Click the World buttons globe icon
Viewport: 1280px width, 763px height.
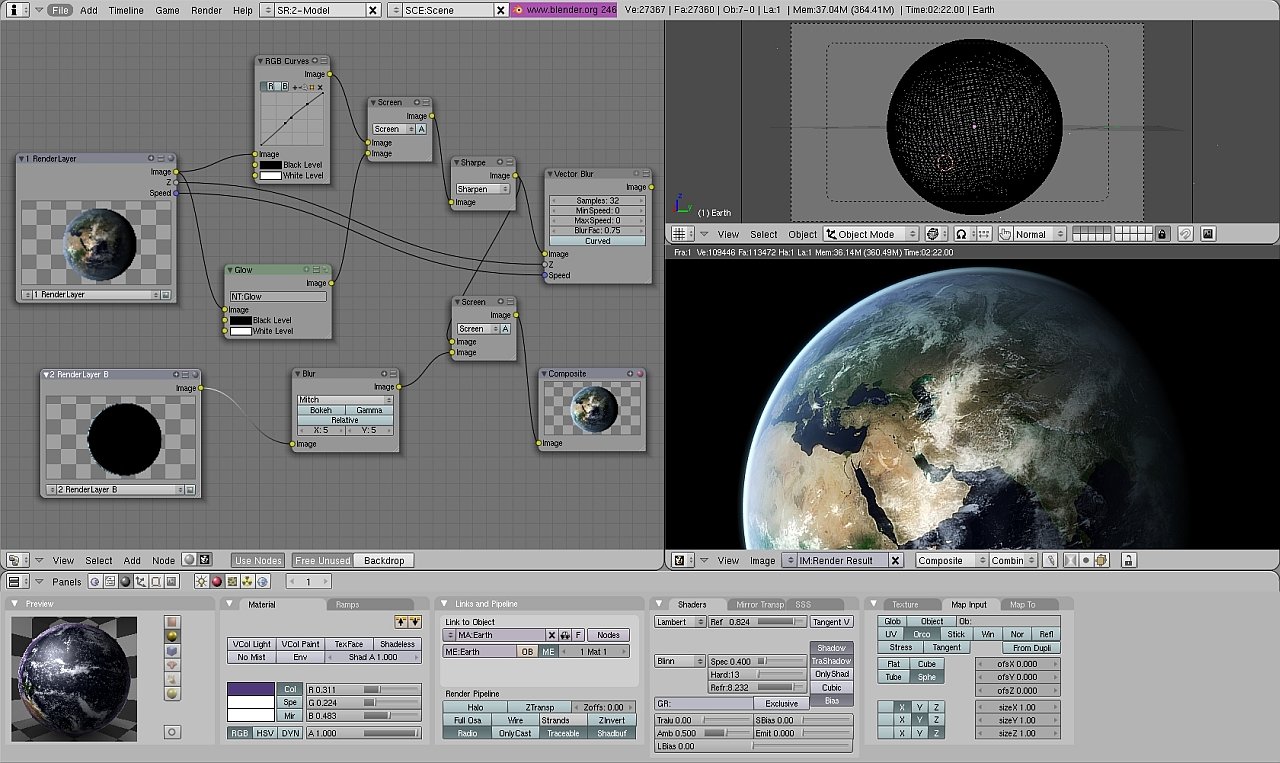[262, 581]
